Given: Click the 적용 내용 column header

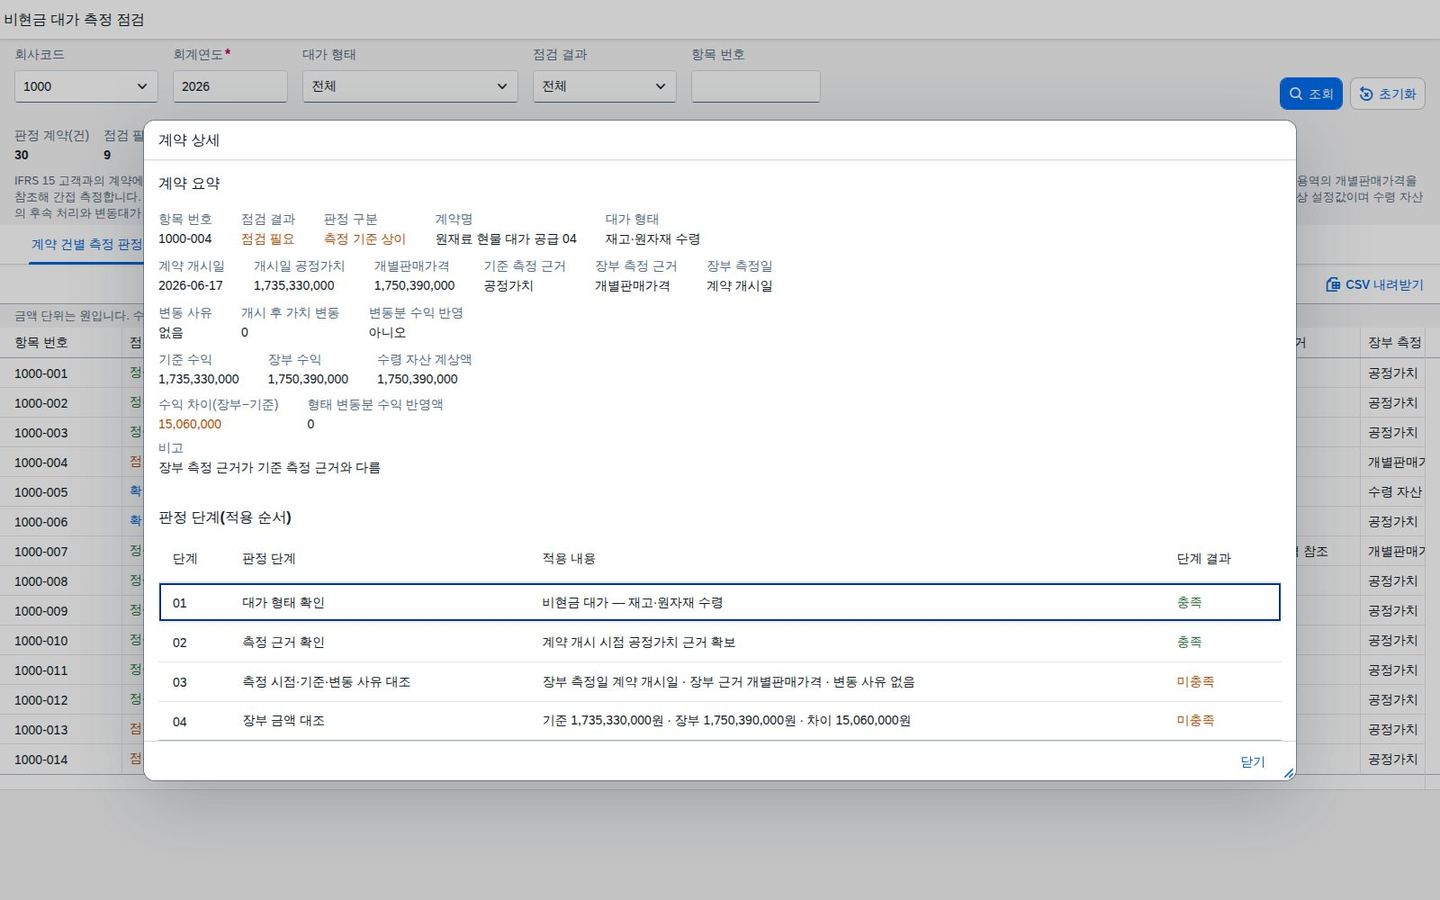Looking at the screenshot, I should pyautogui.click(x=569, y=559).
